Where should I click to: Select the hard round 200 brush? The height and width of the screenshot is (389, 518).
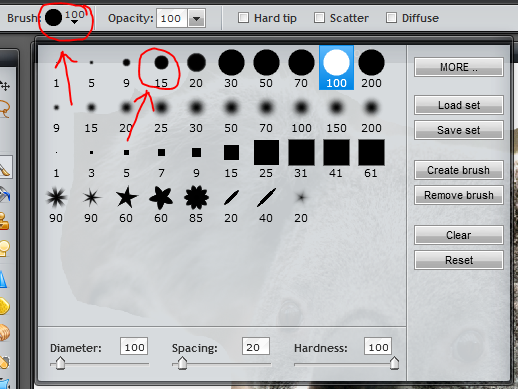pyautogui.click(x=371, y=68)
